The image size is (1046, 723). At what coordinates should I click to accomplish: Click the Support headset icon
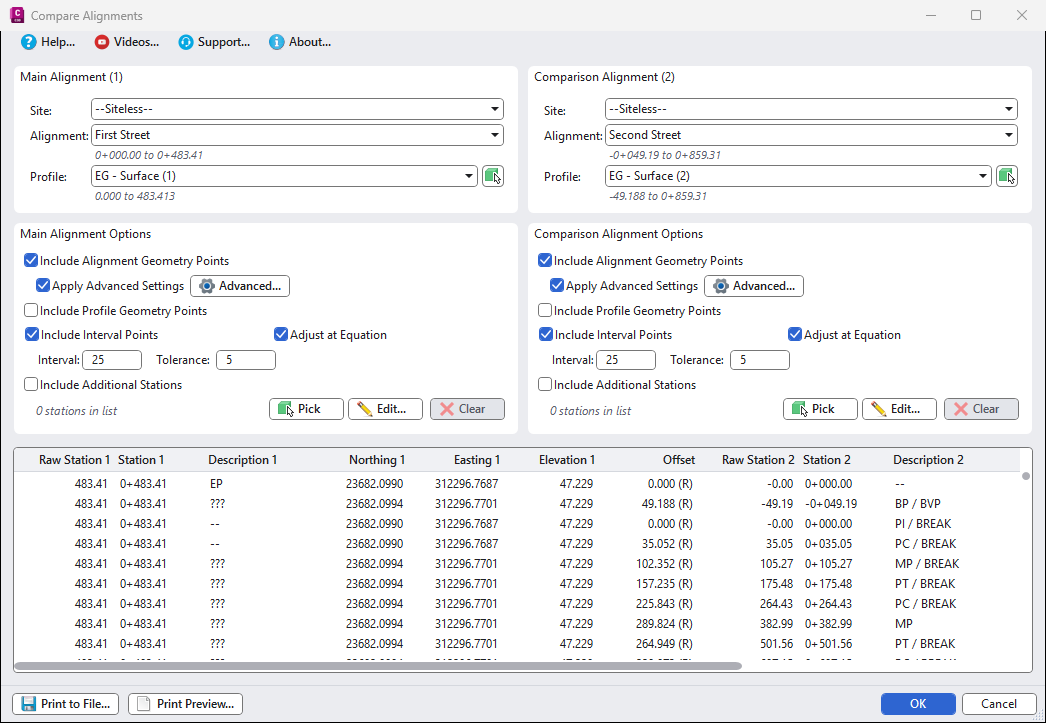tap(185, 42)
